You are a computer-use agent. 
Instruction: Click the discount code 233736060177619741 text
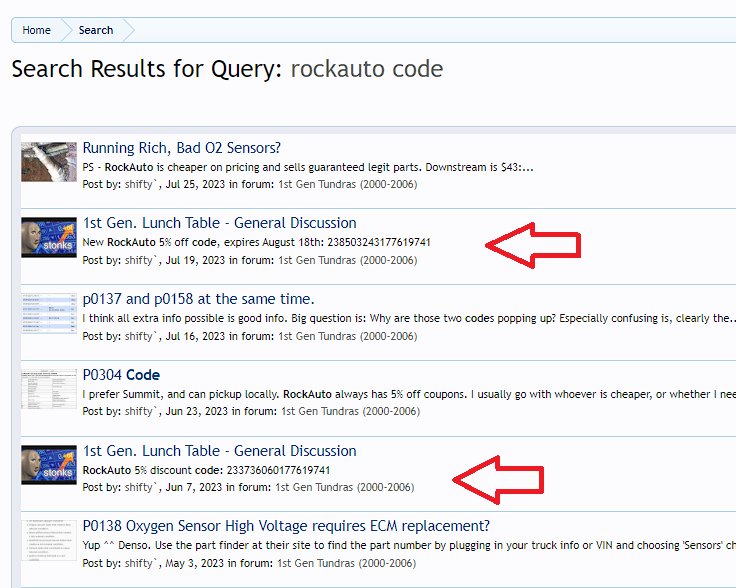(x=278, y=470)
